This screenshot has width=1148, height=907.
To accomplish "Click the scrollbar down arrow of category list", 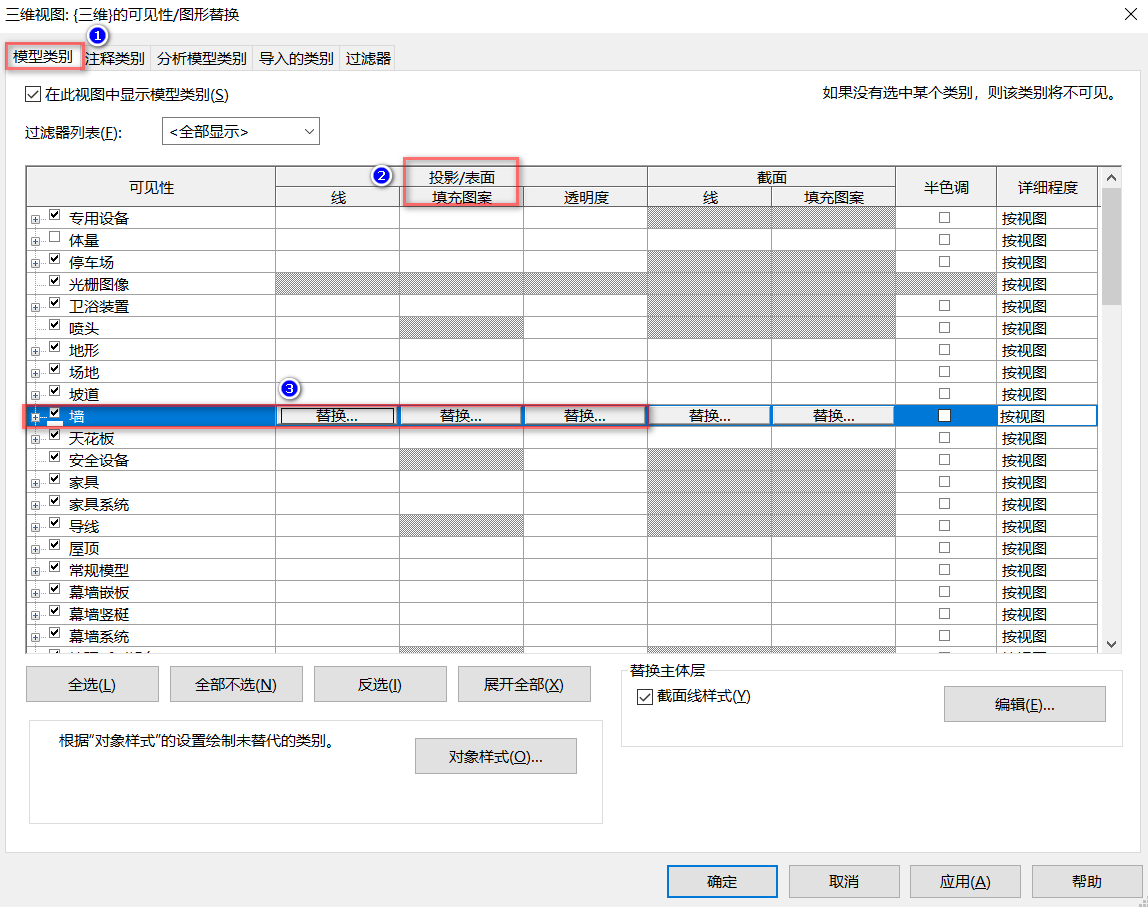I will (1111, 644).
